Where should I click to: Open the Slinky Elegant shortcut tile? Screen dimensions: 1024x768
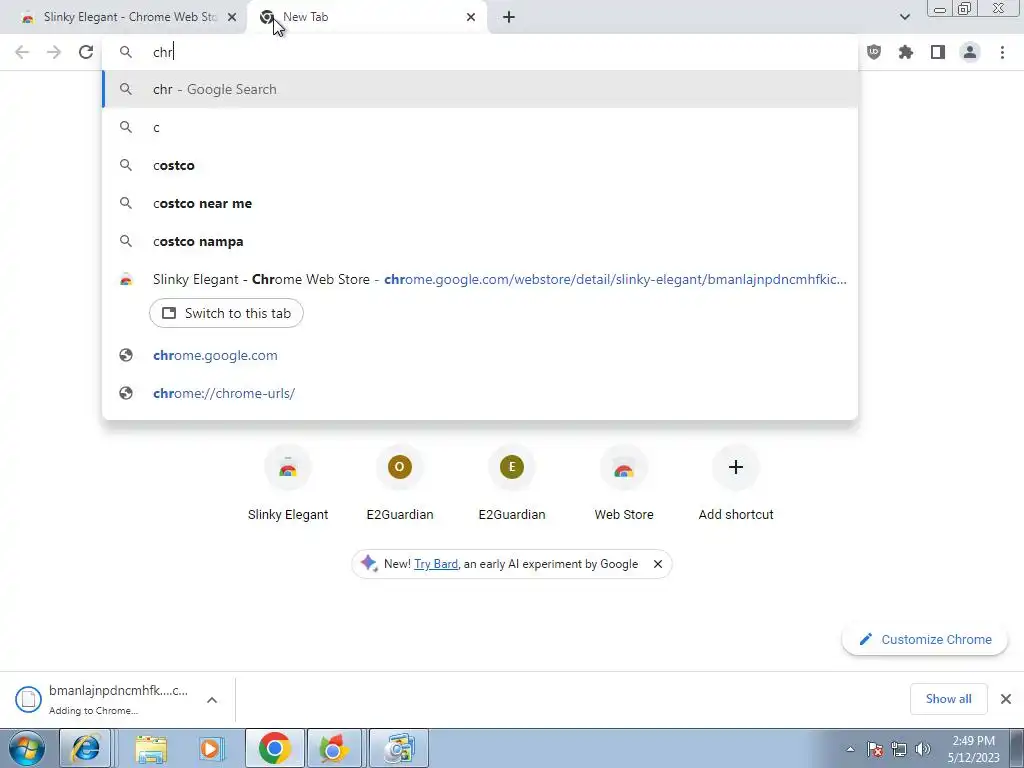point(288,484)
